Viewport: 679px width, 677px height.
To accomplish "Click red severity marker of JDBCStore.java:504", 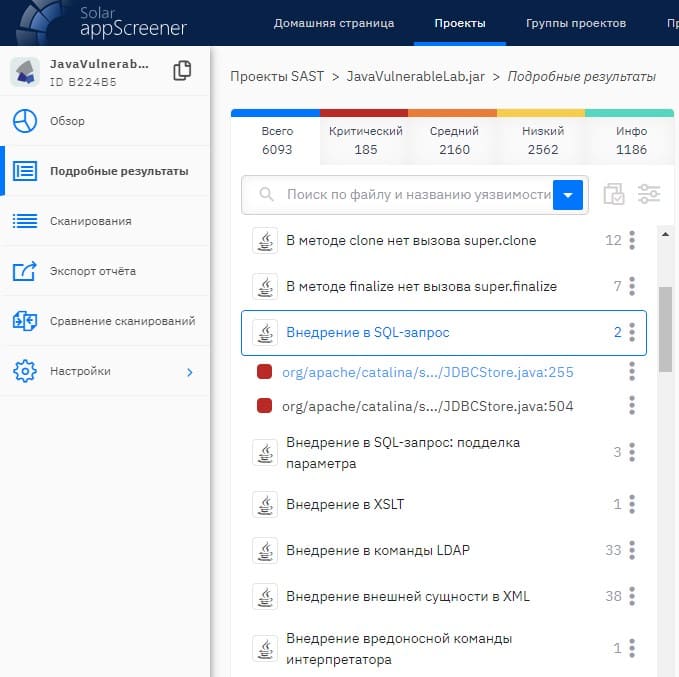I will 264,406.
